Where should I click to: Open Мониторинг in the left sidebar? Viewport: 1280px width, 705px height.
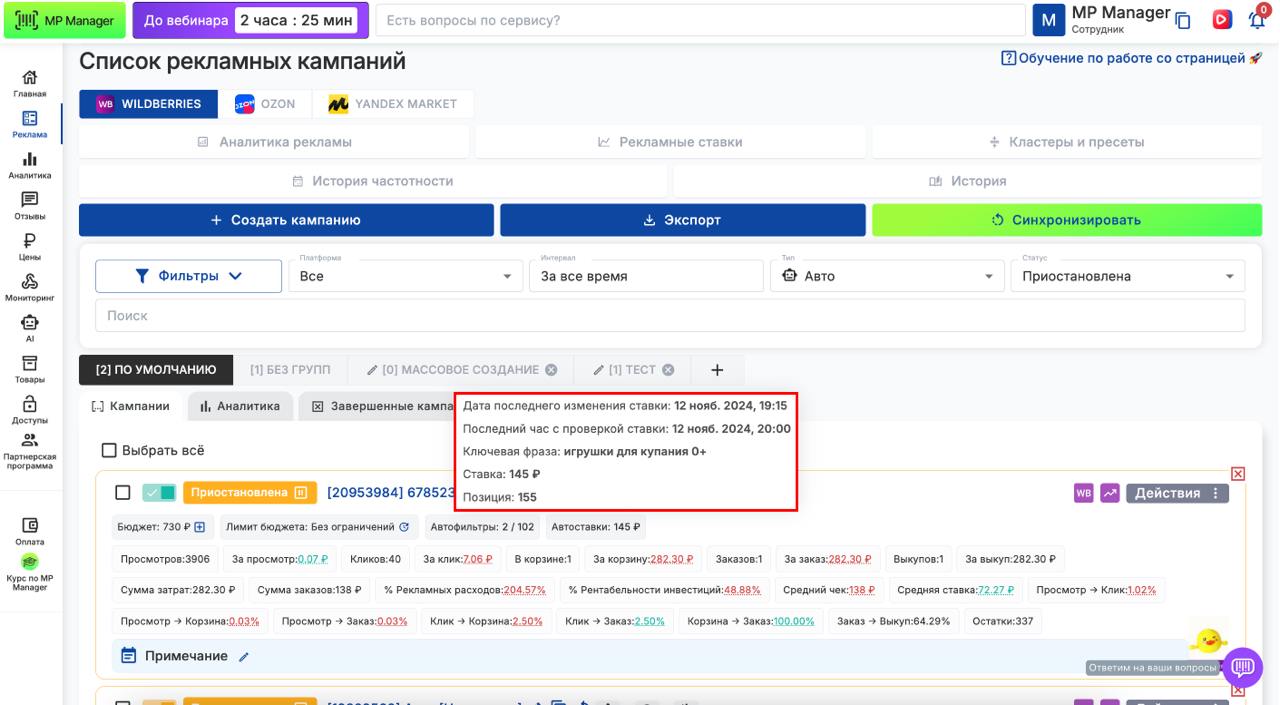[x=30, y=288]
